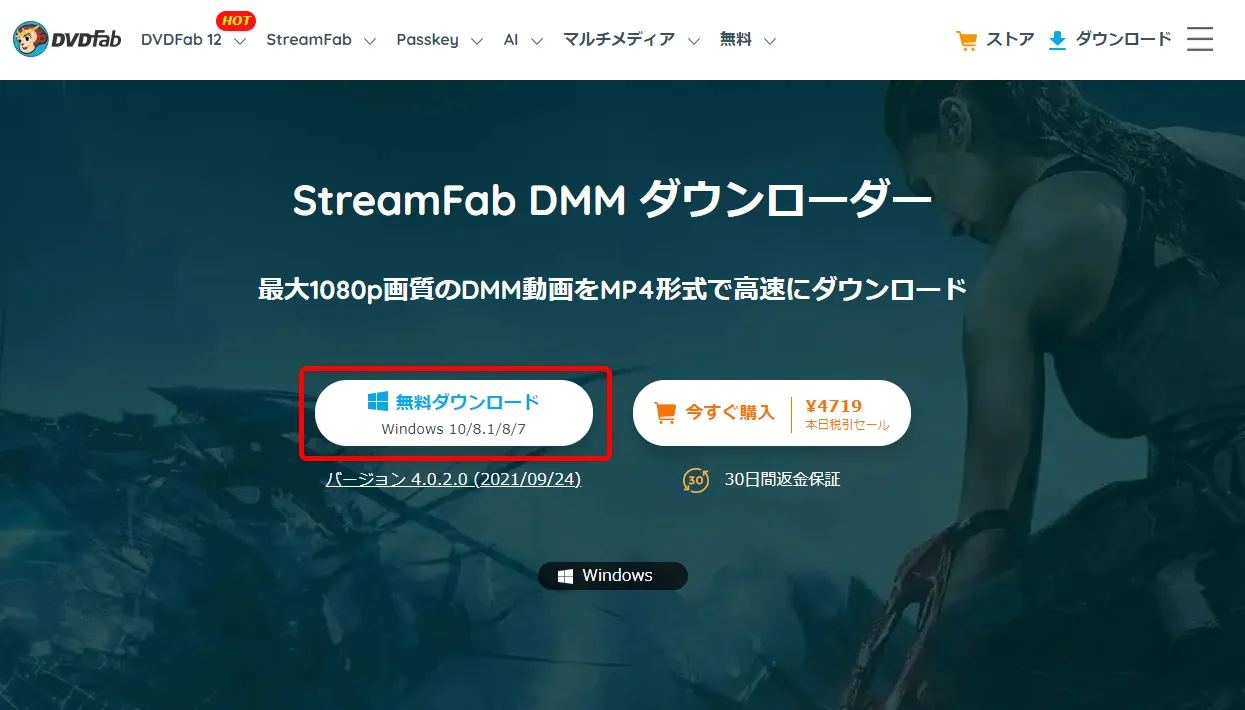Open the store shopping cart icon
The image size is (1245, 710).
click(966, 41)
